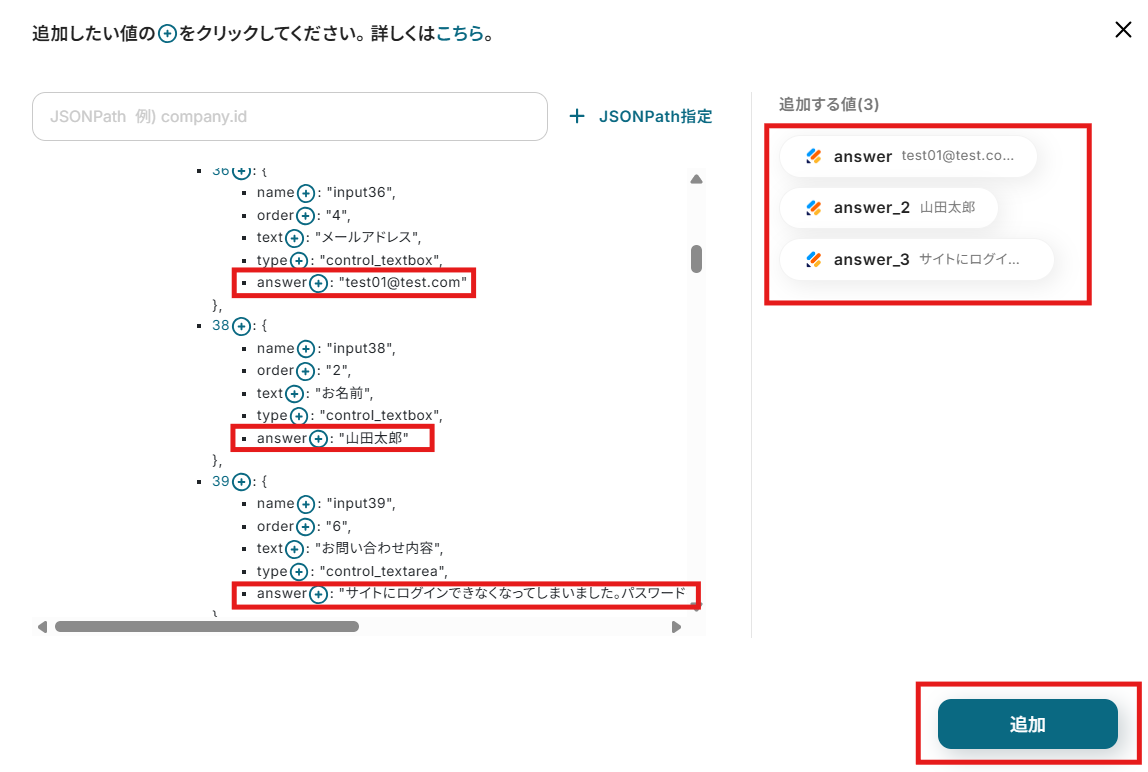Click plus icon next to order "6"
Viewport: 1148px width, 772px height.
(x=305, y=527)
